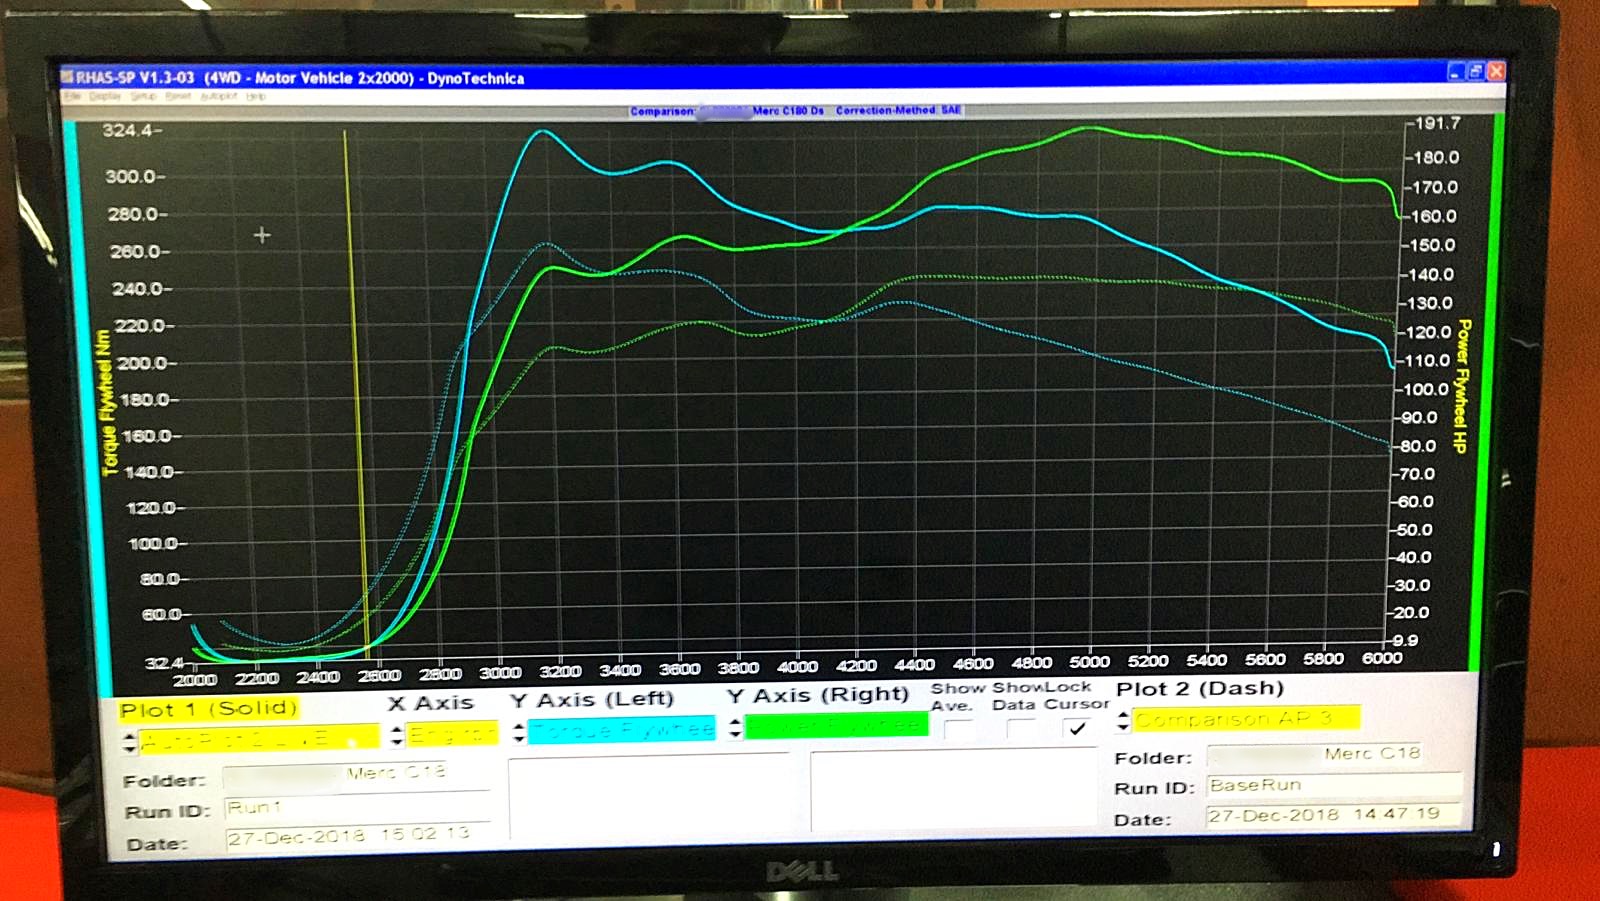Toggle the Show Data checkbox
Viewport: 1600px width, 901px height.
click(1021, 730)
